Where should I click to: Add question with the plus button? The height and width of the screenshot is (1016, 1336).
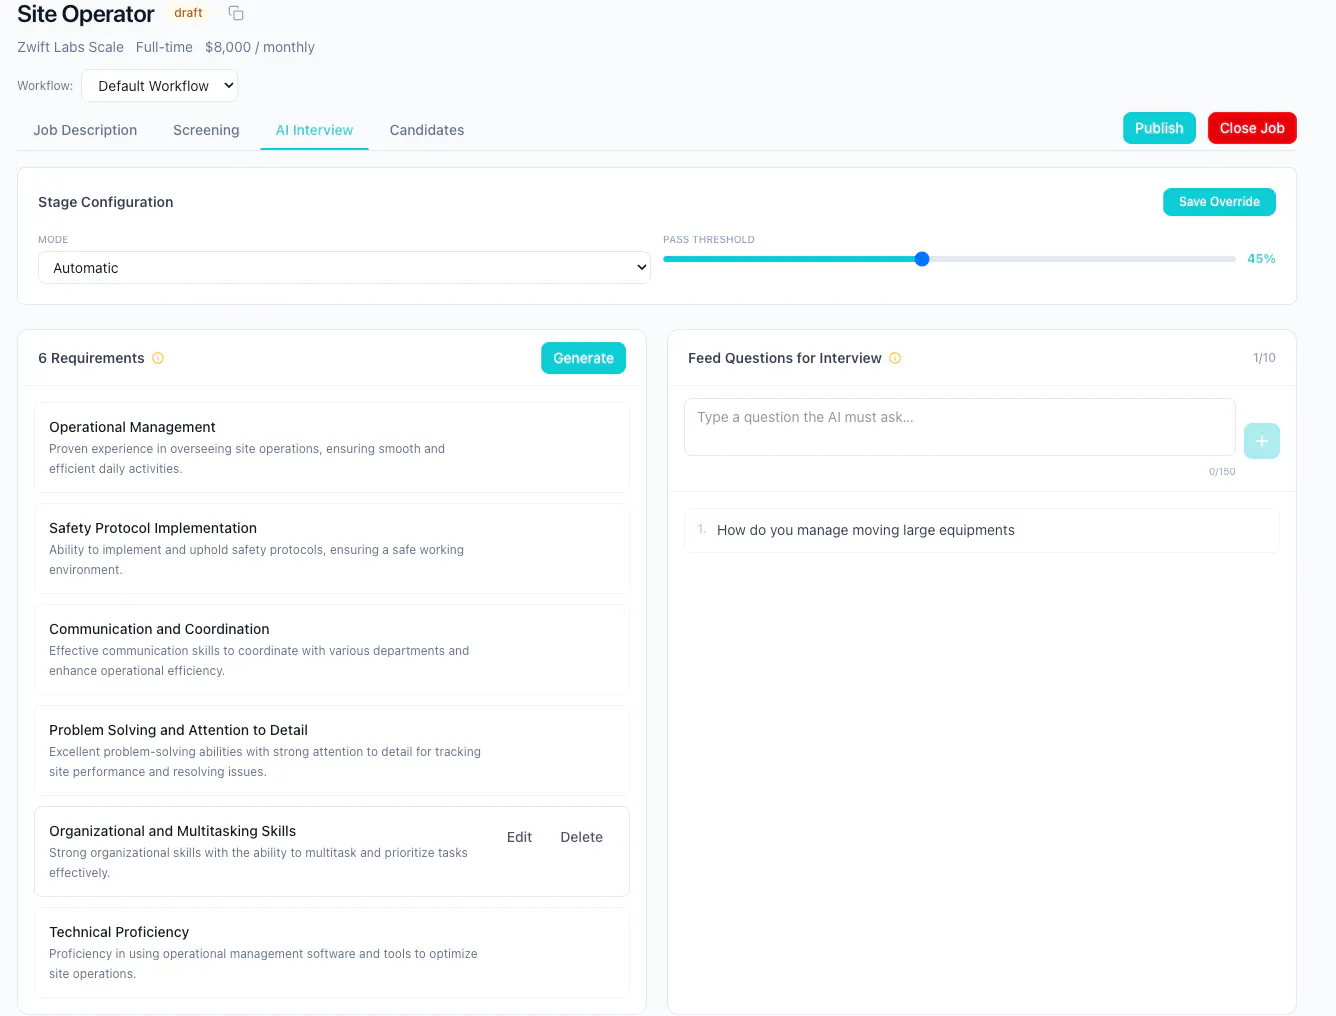(1262, 441)
